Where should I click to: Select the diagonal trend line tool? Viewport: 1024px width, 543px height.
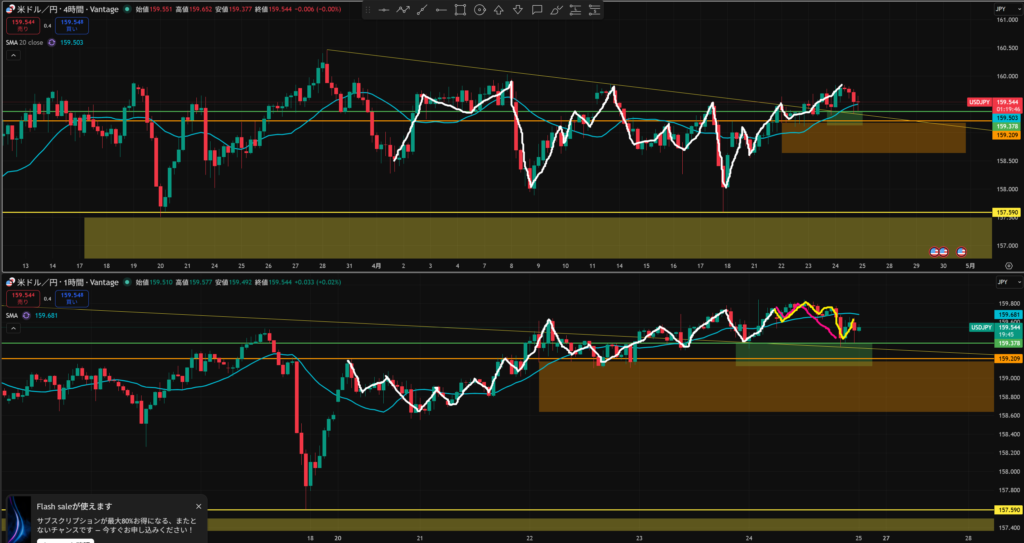tap(422, 10)
